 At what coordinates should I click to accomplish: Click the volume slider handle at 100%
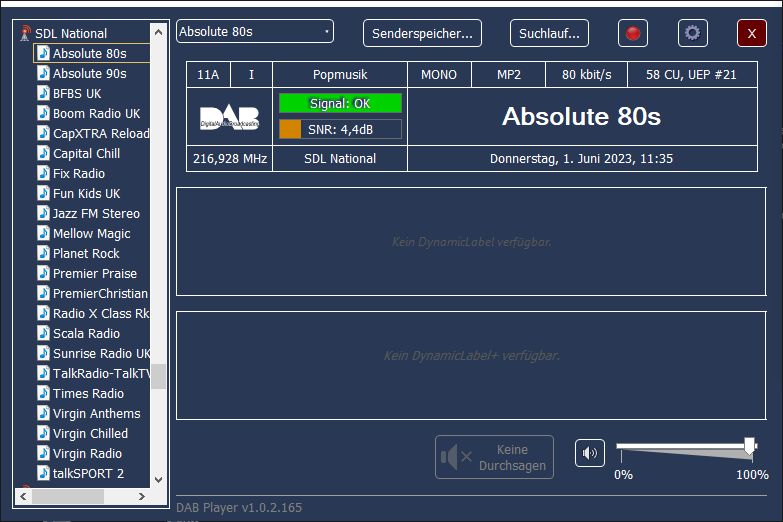point(749,446)
